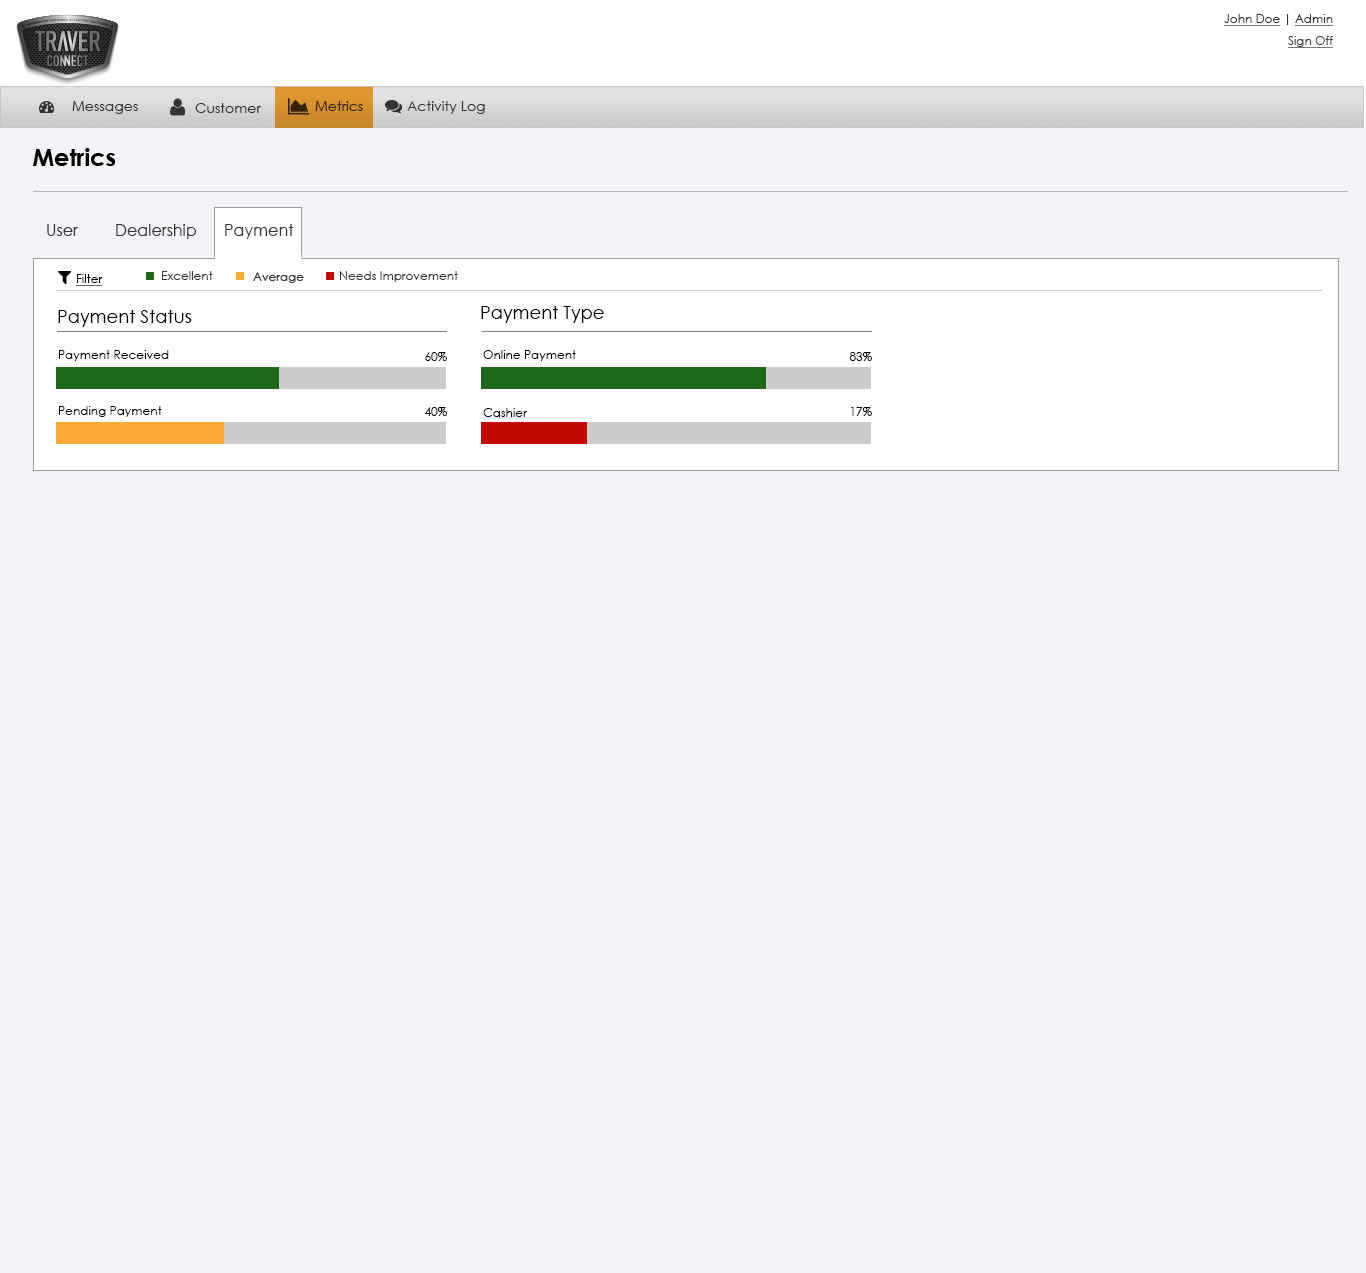Select the Payment tab
The height and width of the screenshot is (1273, 1366).
[x=258, y=231]
